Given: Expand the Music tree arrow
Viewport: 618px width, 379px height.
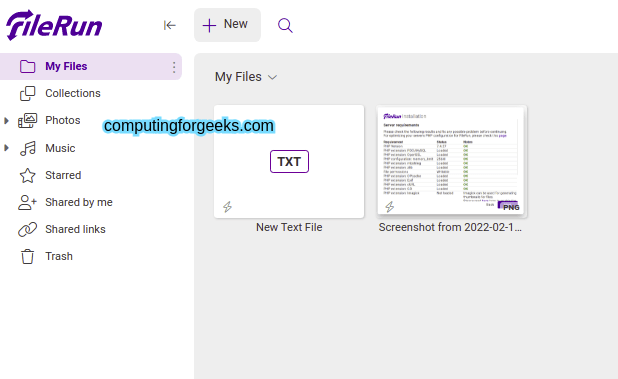Looking at the screenshot, I should (6, 148).
